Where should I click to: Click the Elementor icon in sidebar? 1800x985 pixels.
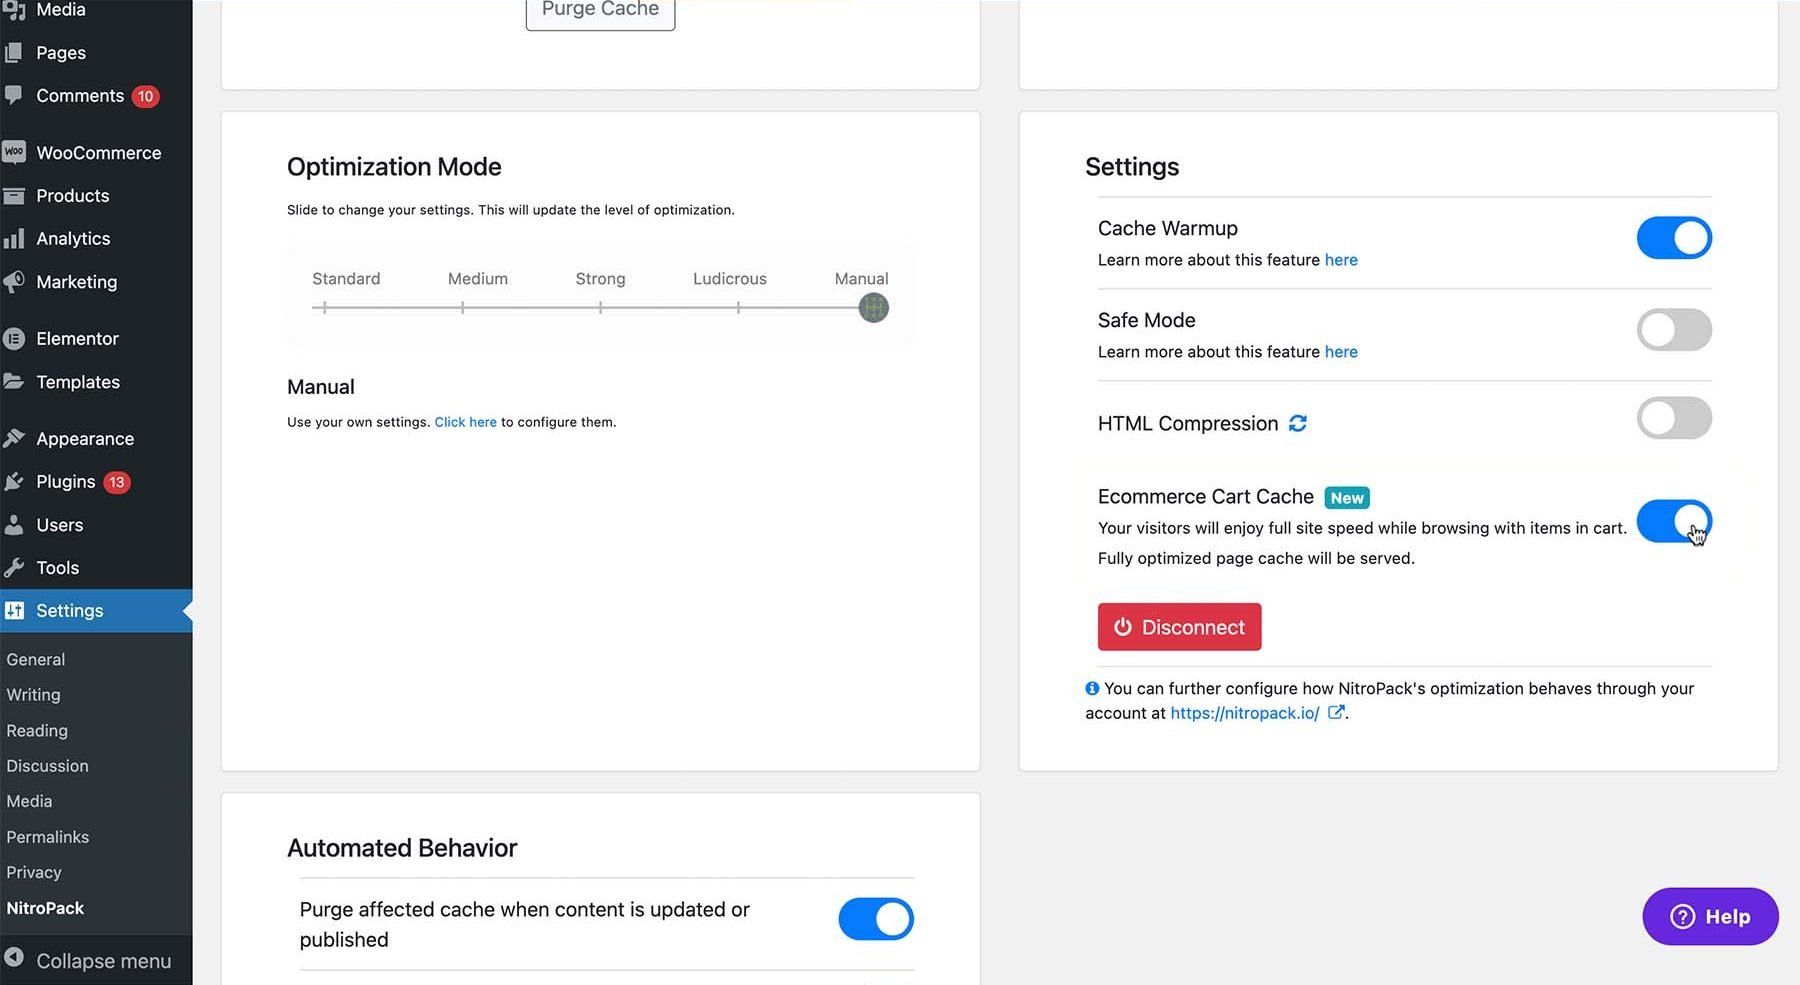[14, 339]
